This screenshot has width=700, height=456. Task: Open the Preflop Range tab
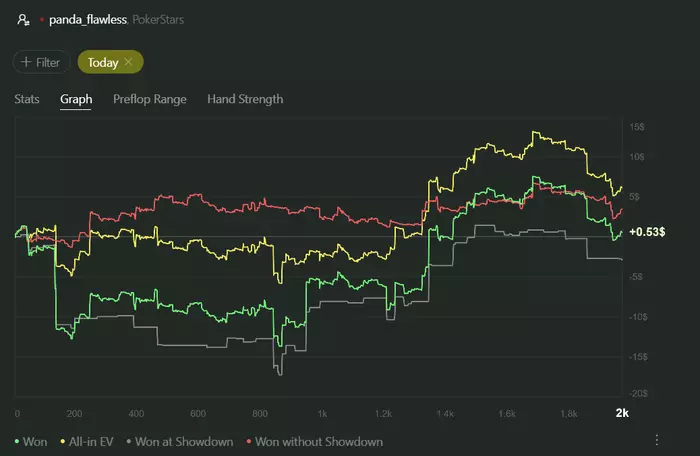point(149,99)
